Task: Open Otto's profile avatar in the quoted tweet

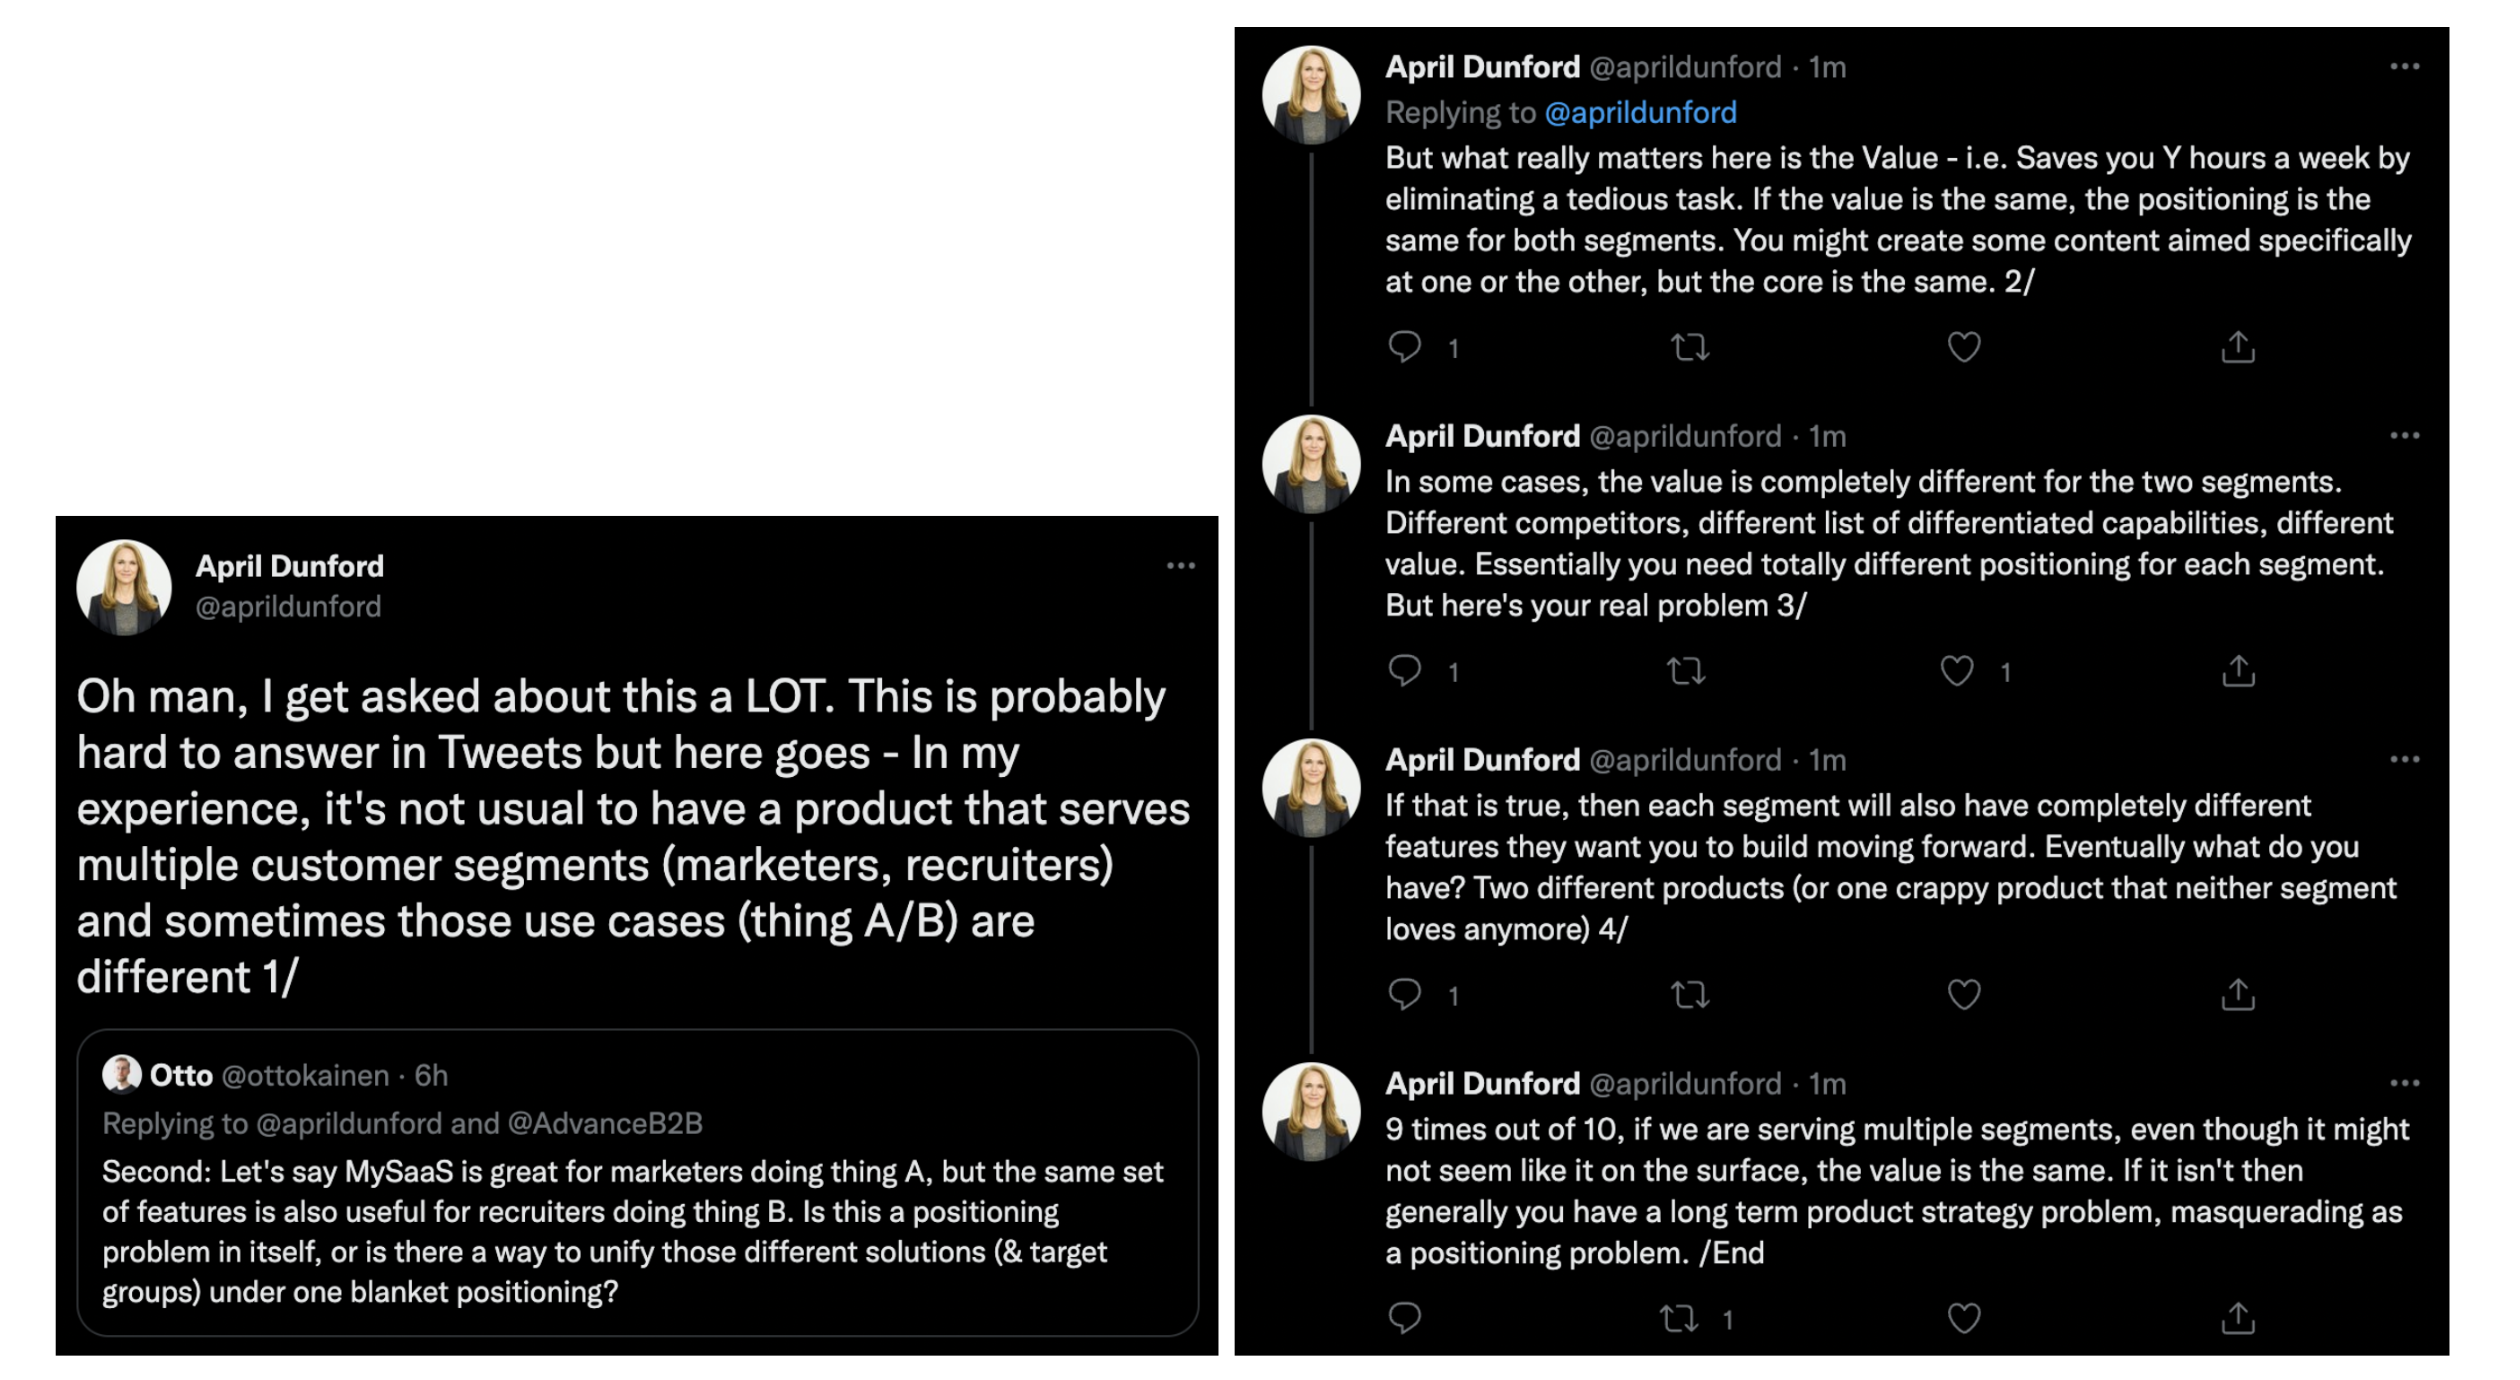Action: click(123, 1076)
